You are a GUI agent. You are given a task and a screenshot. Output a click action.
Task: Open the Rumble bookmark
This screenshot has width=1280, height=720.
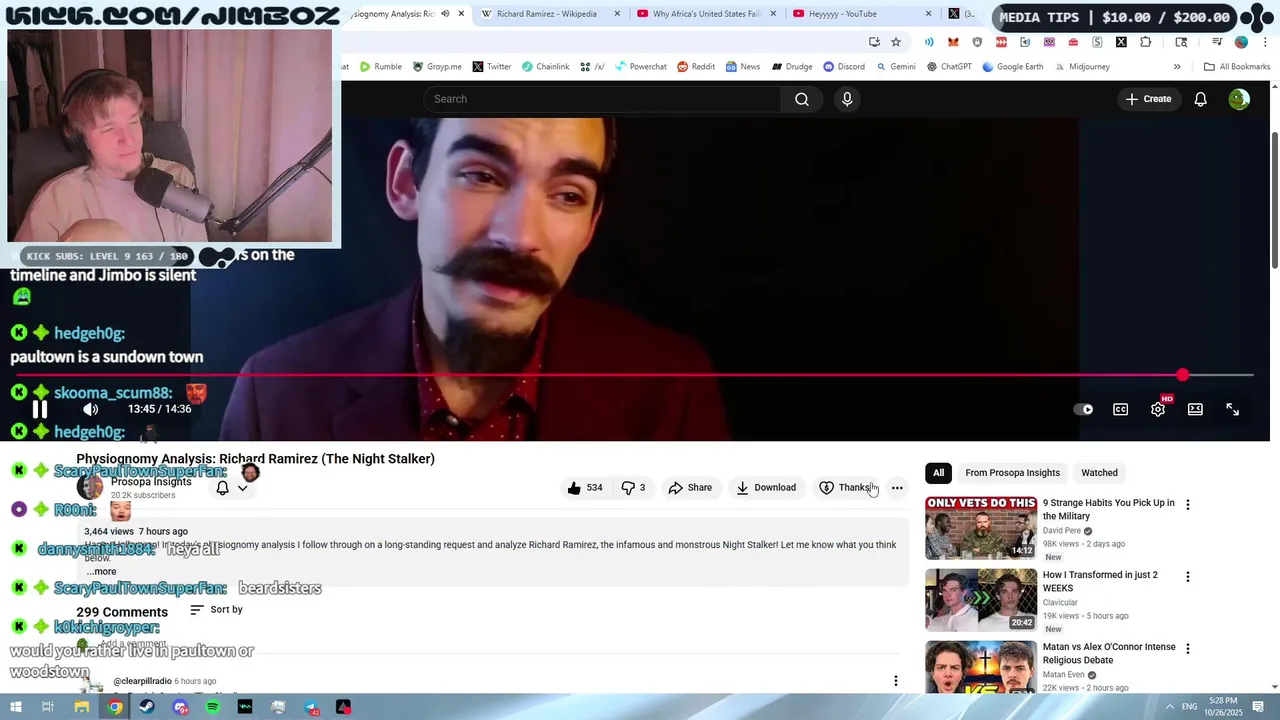coord(380,67)
